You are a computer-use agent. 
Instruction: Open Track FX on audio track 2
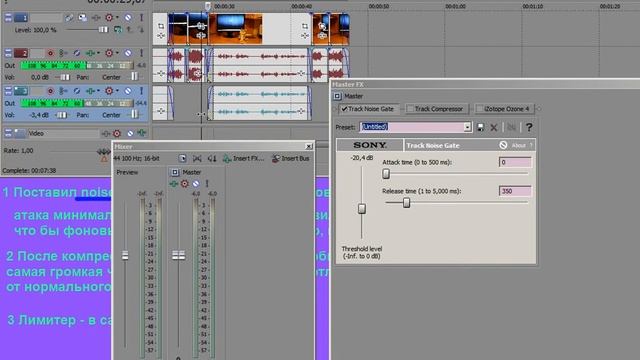point(91,53)
